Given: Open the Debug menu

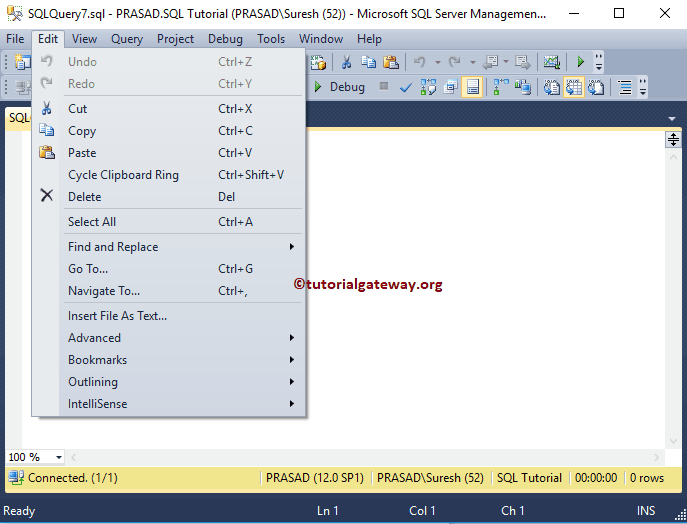Looking at the screenshot, I should [225, 39].
